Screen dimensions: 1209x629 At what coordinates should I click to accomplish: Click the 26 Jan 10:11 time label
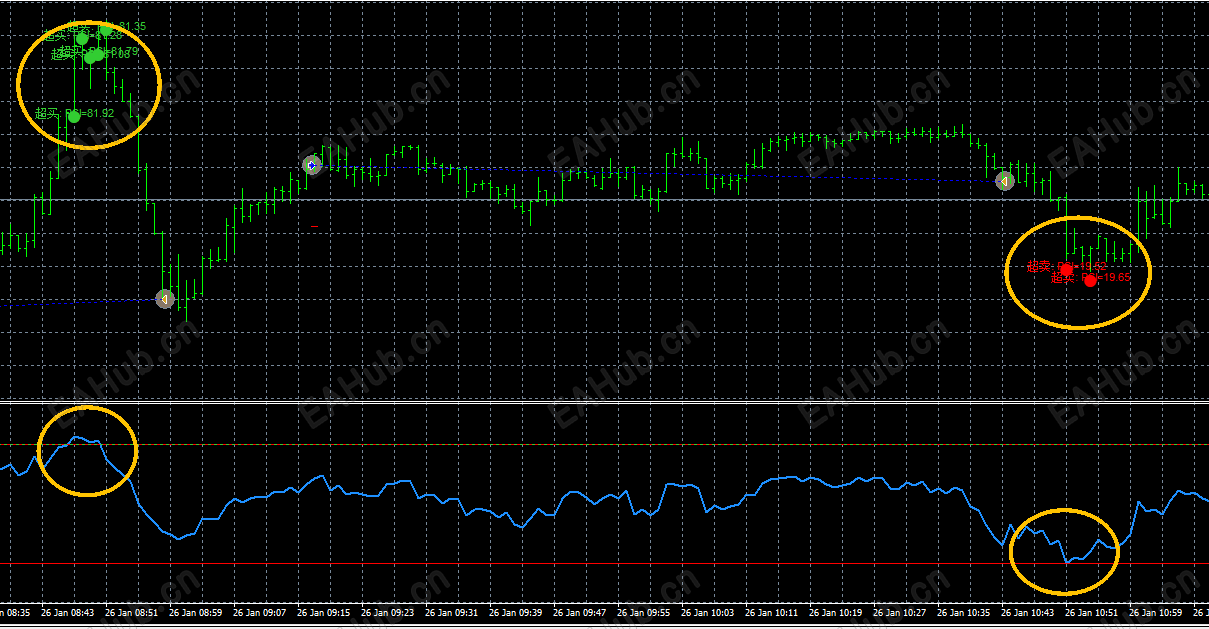(x=771, y=612)
